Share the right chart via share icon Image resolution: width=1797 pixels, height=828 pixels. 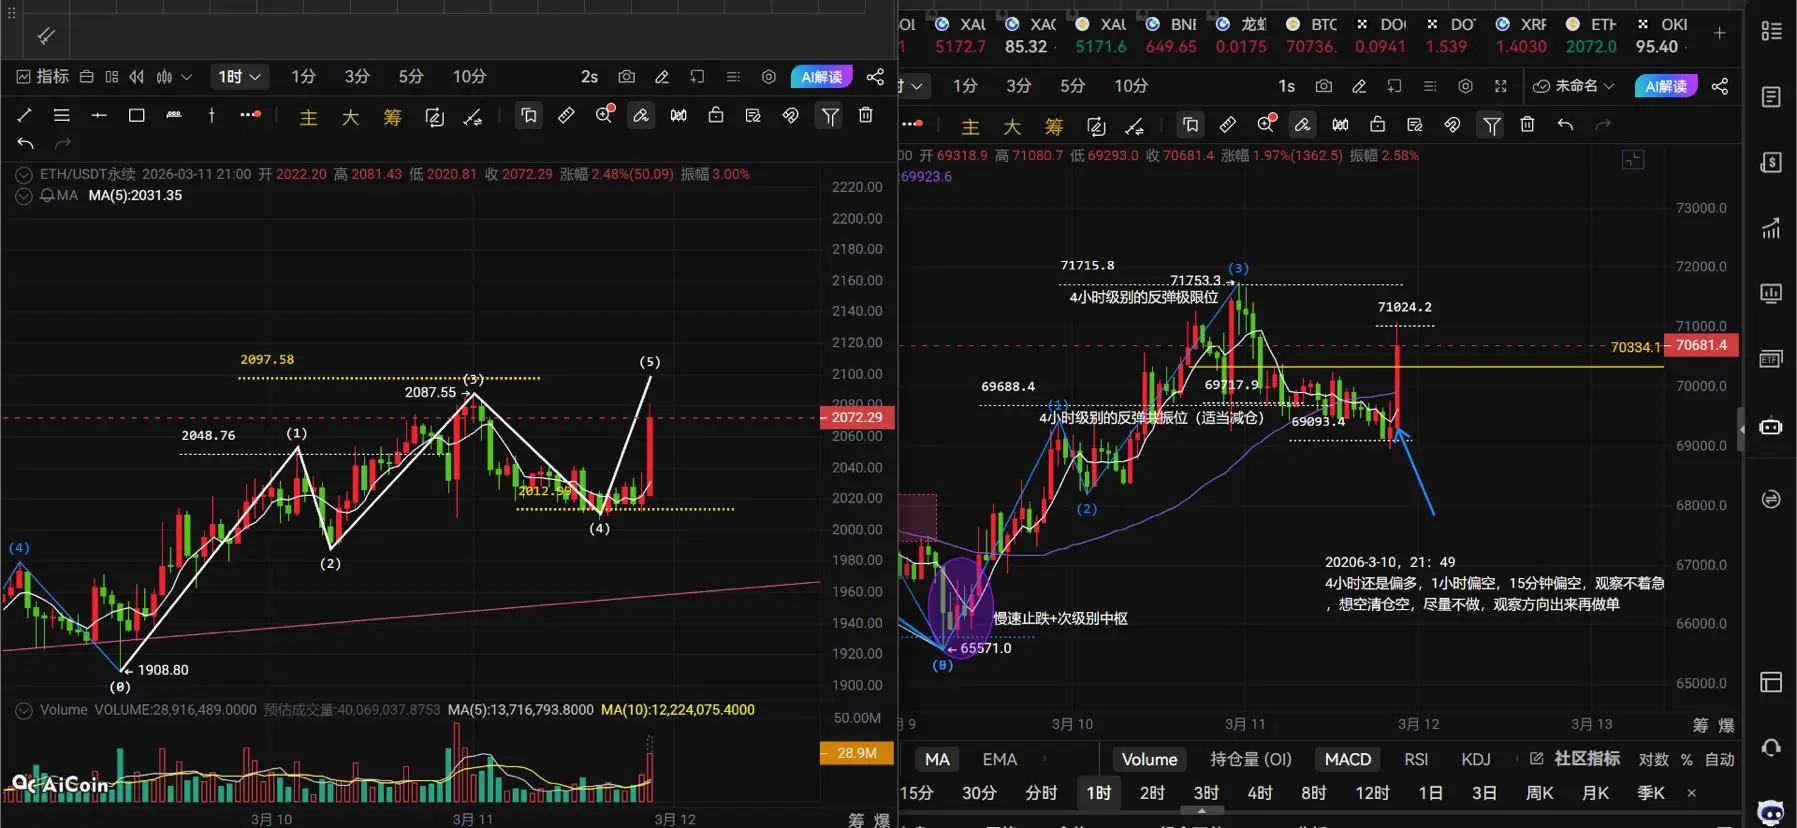point(1720,86)
